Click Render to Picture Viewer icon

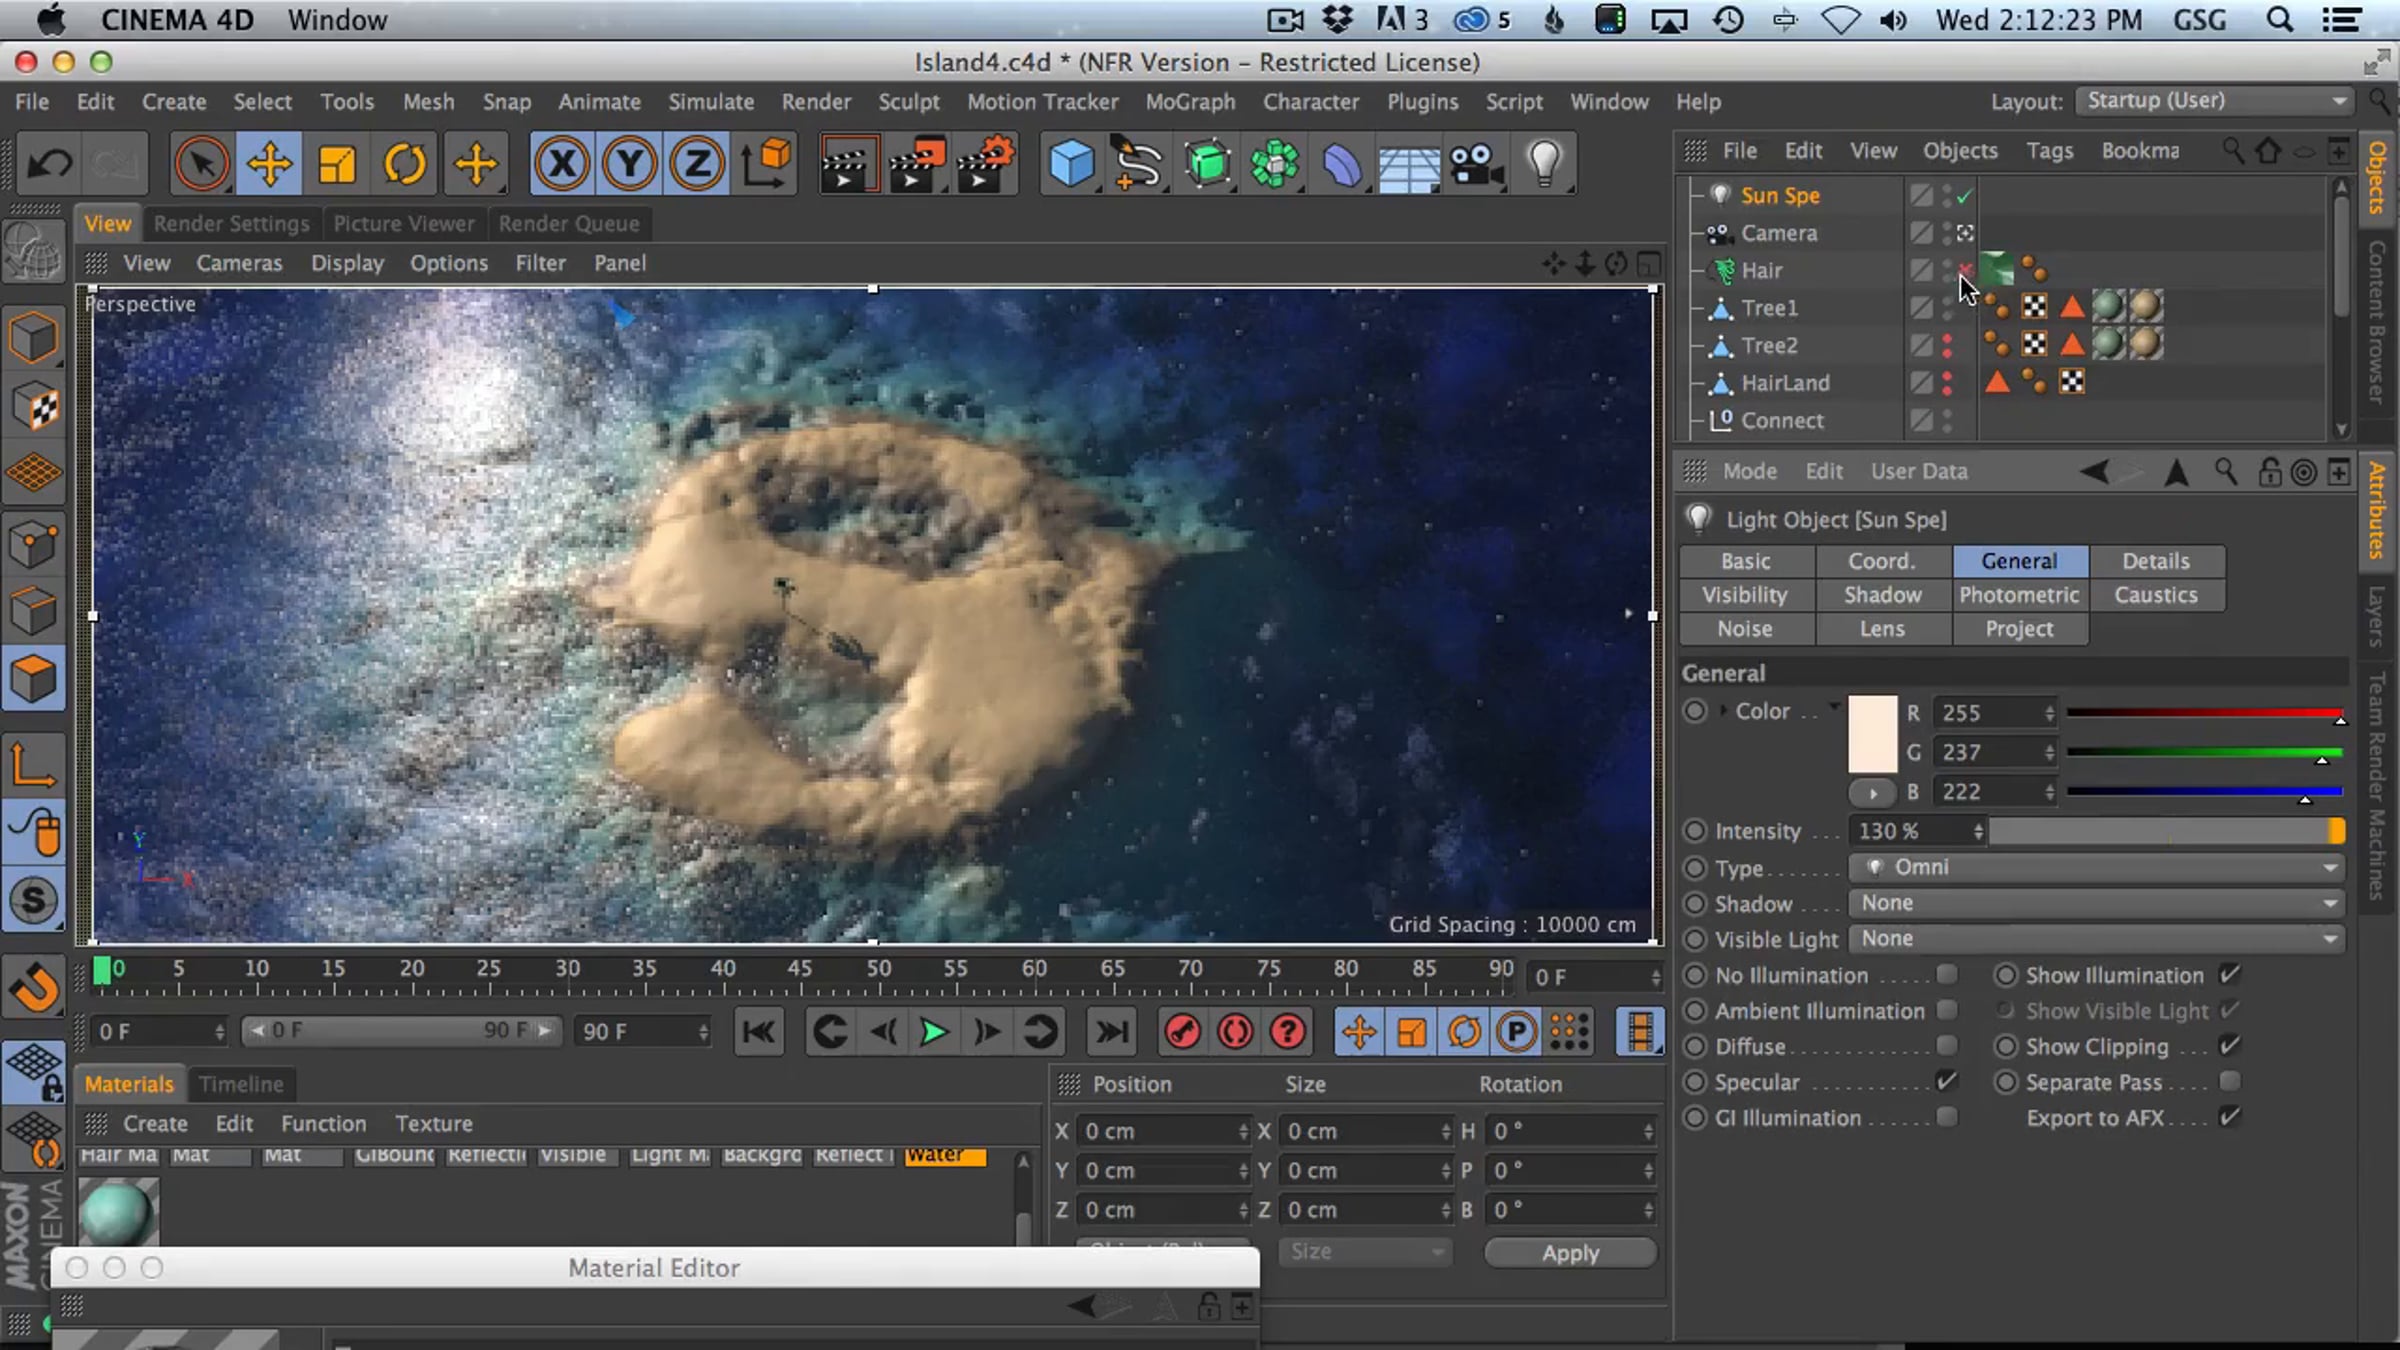[x=916, y=163]
